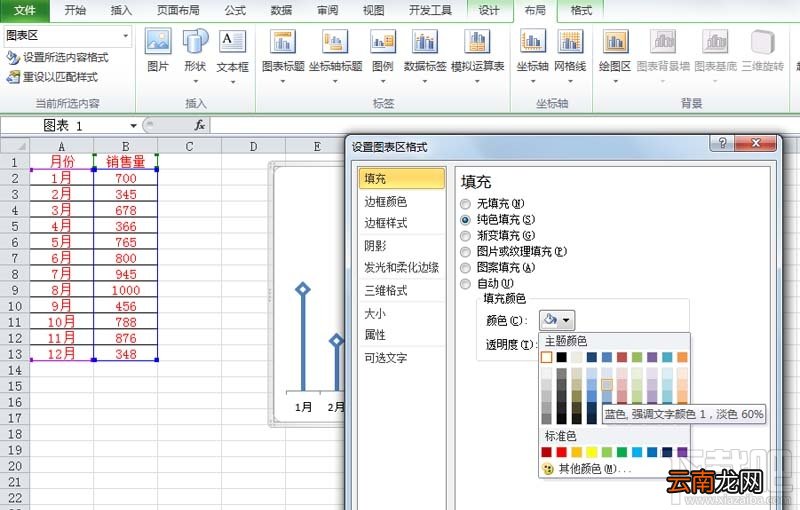The height and width of the screenshot is (510, 800).
Task: Click the fx insert function icon
Action: [199, 125]
